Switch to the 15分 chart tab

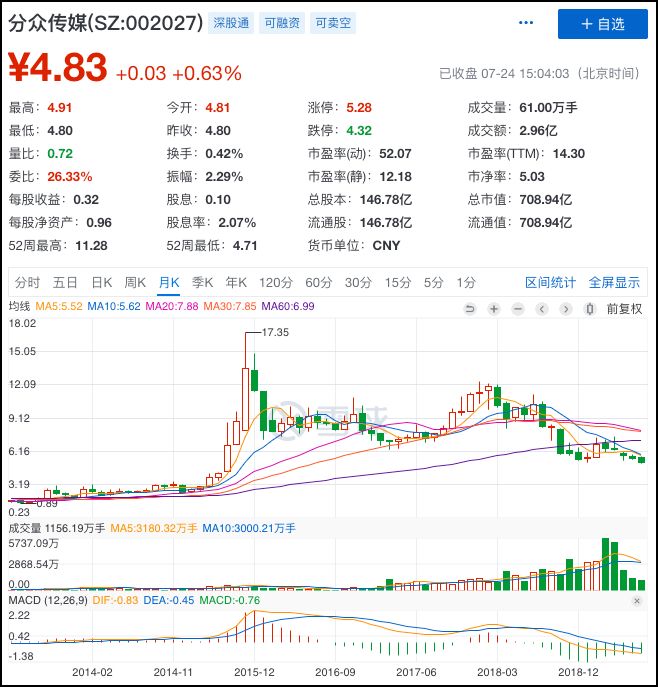click(398, 283)
